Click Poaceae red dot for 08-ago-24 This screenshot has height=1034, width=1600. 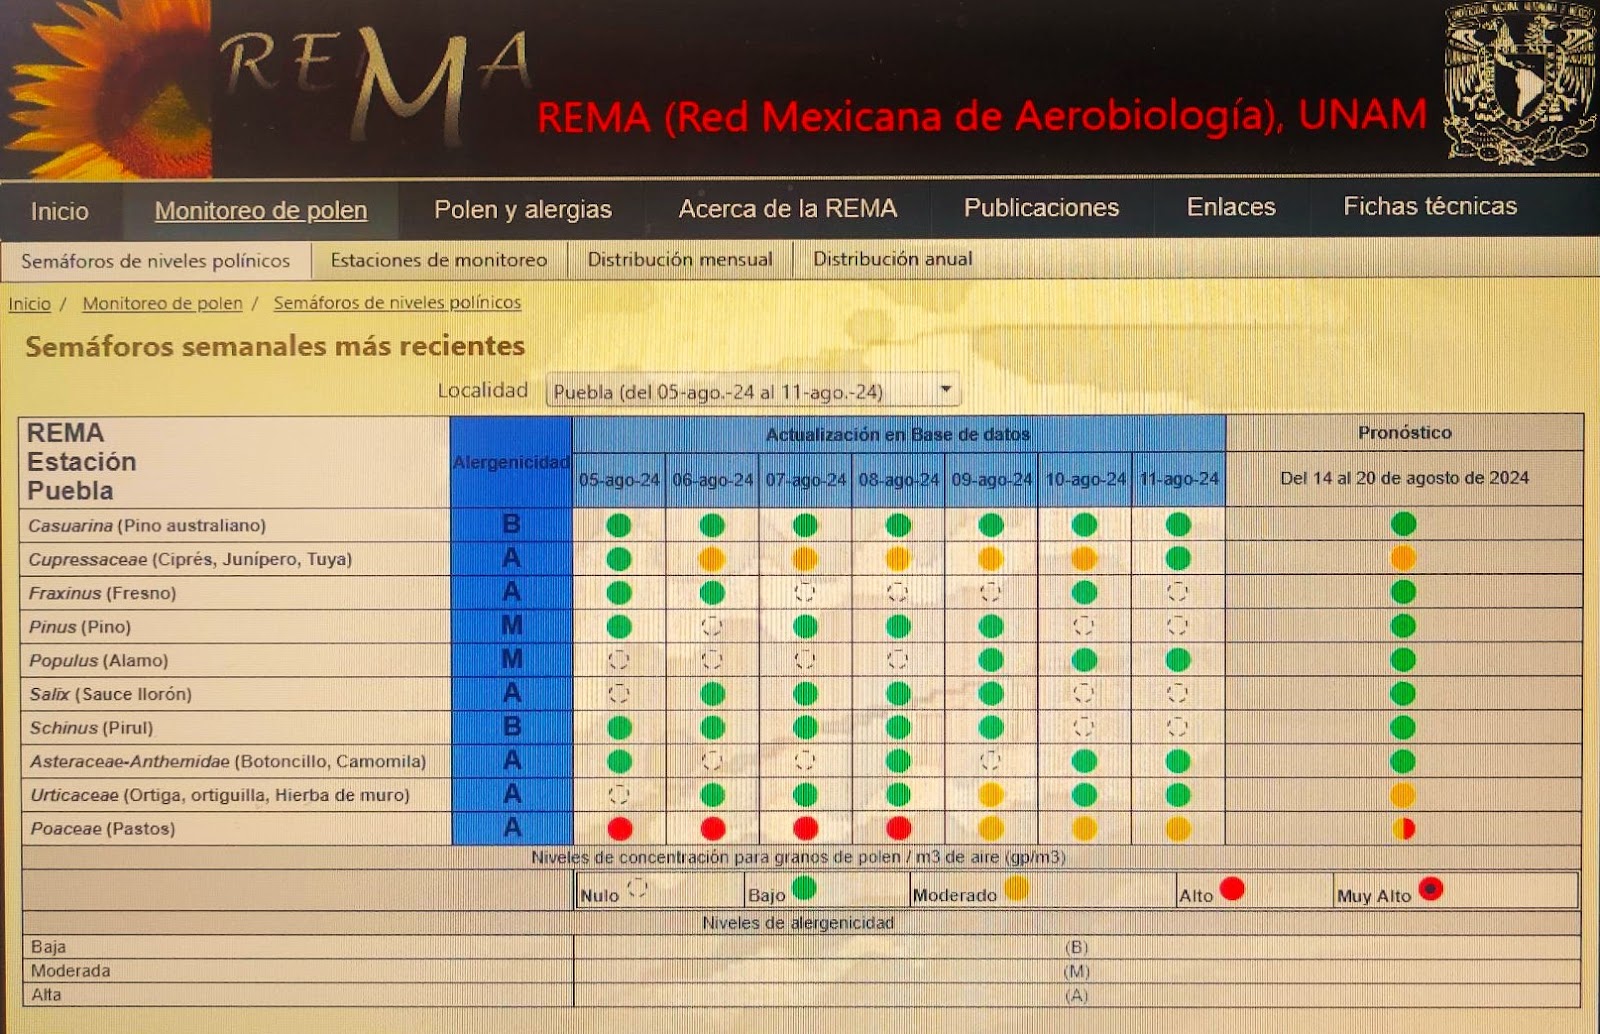[898, 828]
